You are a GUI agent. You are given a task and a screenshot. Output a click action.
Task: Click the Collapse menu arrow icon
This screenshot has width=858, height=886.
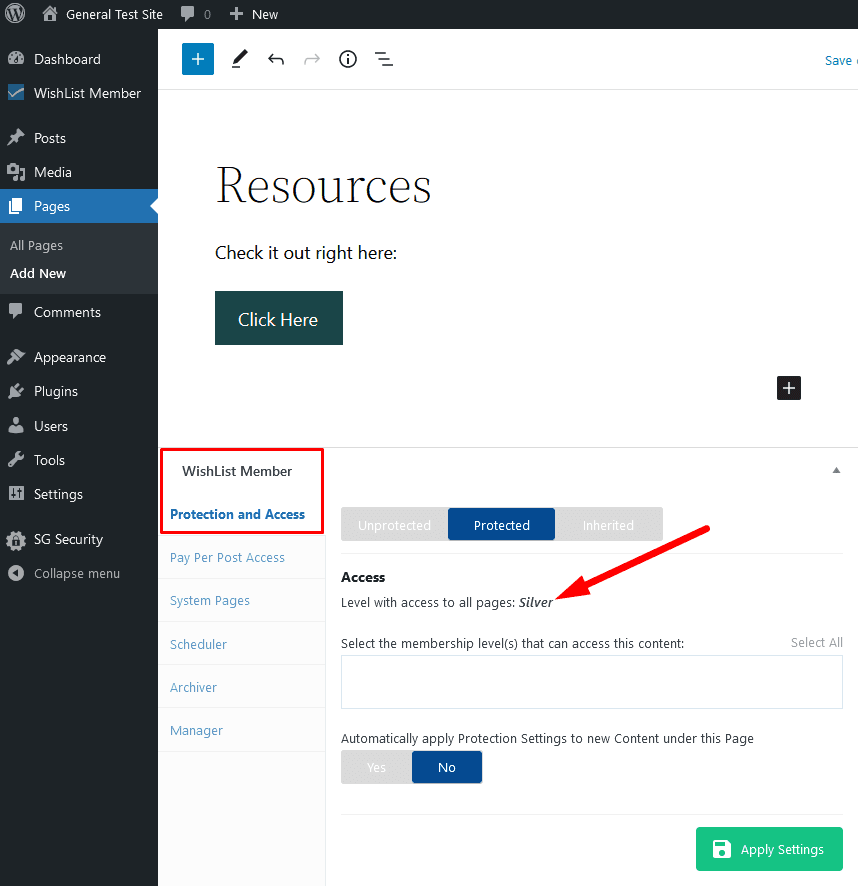pos(16,573)
